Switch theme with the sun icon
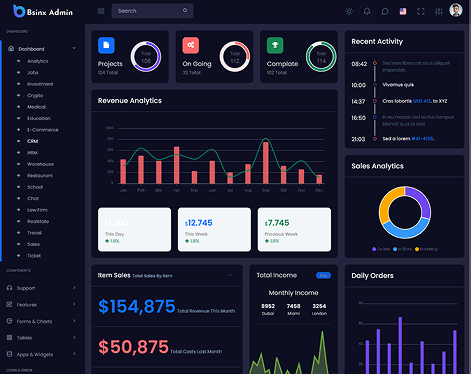The width and height of the screenshot is (471, 374). [x=349, y=11]
